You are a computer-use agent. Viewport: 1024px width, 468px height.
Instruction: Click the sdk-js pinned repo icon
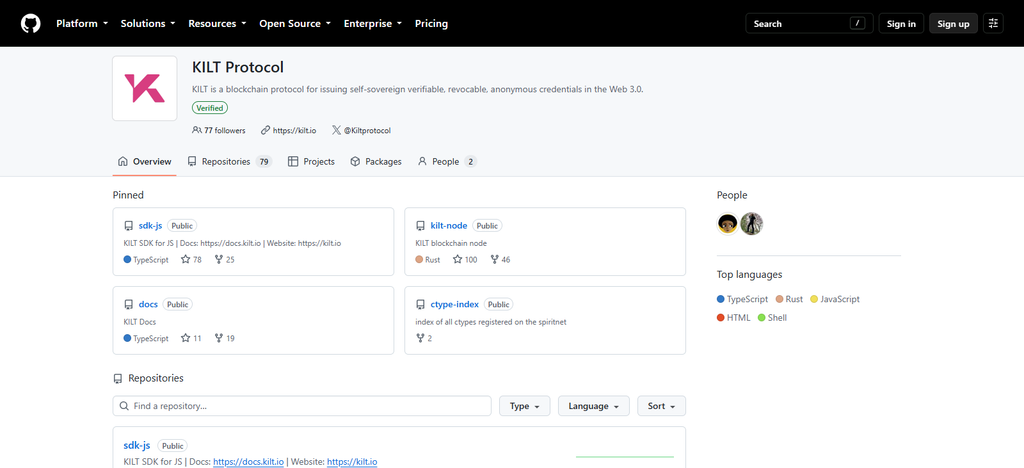[129, 226]
